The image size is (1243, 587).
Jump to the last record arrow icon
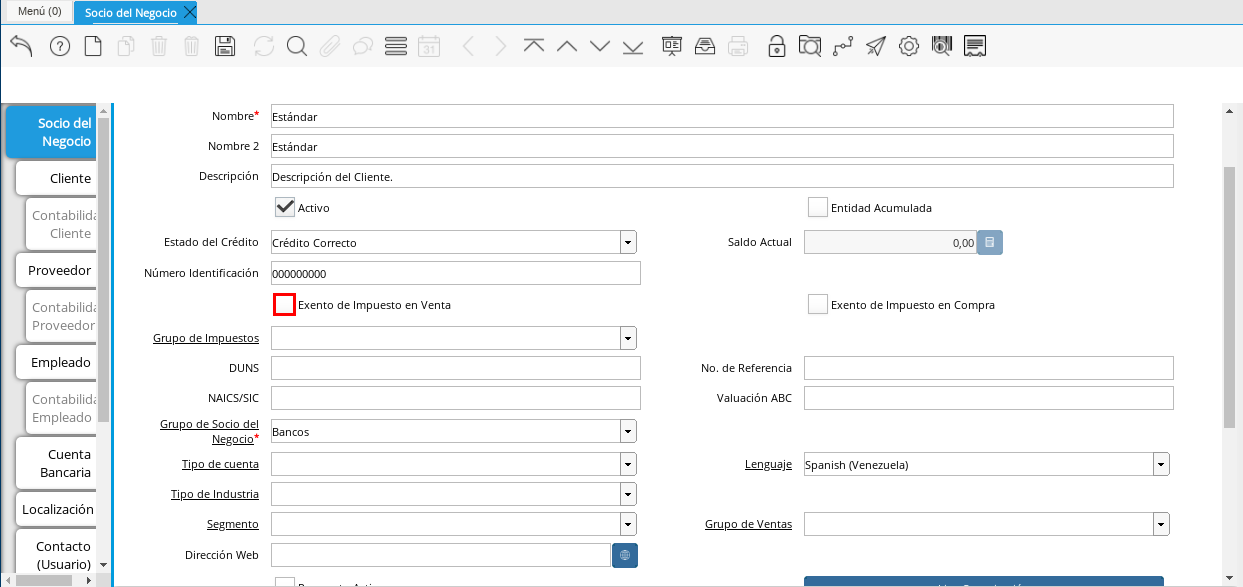[x=633, y=46]
